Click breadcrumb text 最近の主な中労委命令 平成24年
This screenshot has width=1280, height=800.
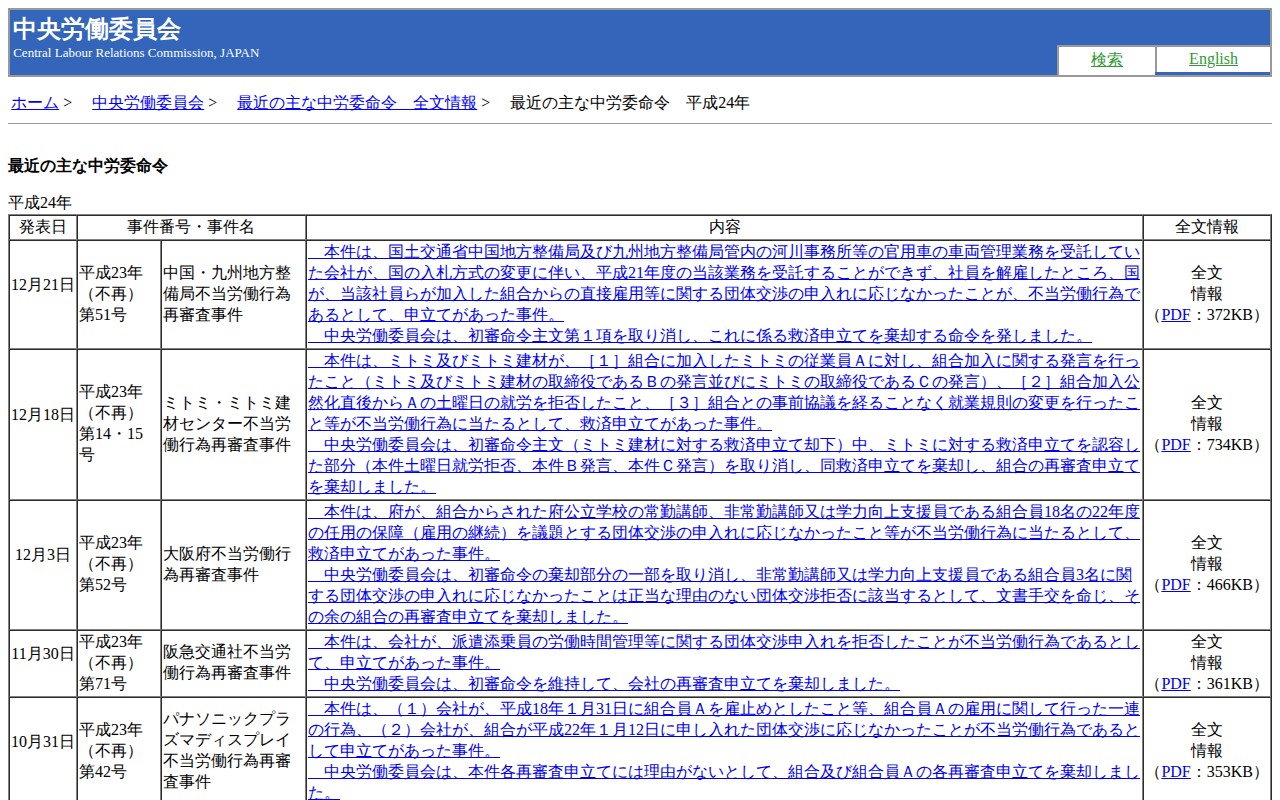(x=629, y=102)
